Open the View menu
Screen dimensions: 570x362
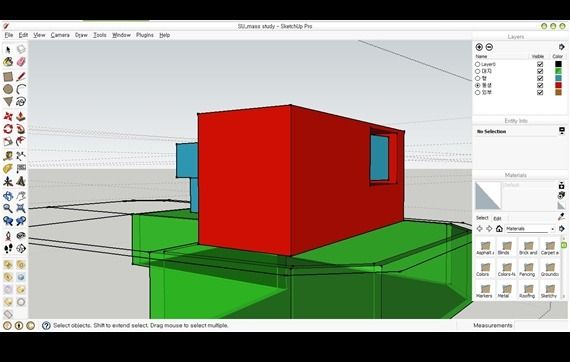click(39, 35)
